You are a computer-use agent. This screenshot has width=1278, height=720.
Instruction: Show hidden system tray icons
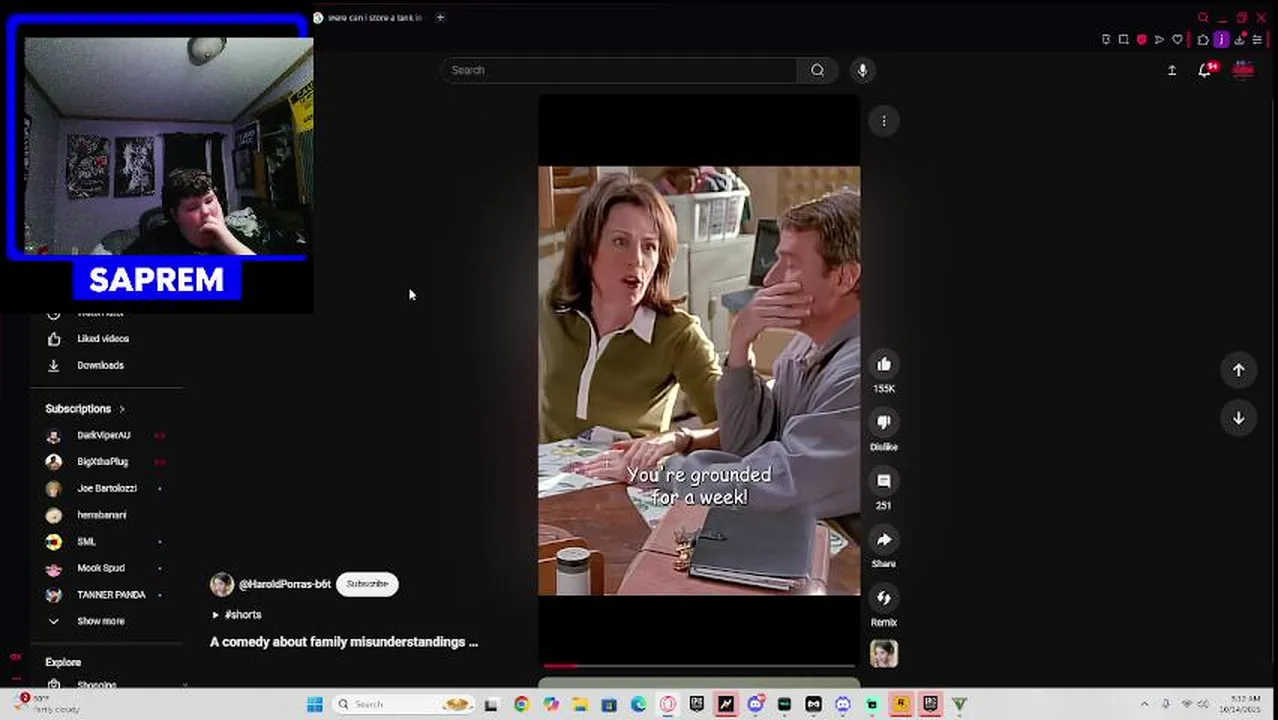click(x=1145, y=704)
